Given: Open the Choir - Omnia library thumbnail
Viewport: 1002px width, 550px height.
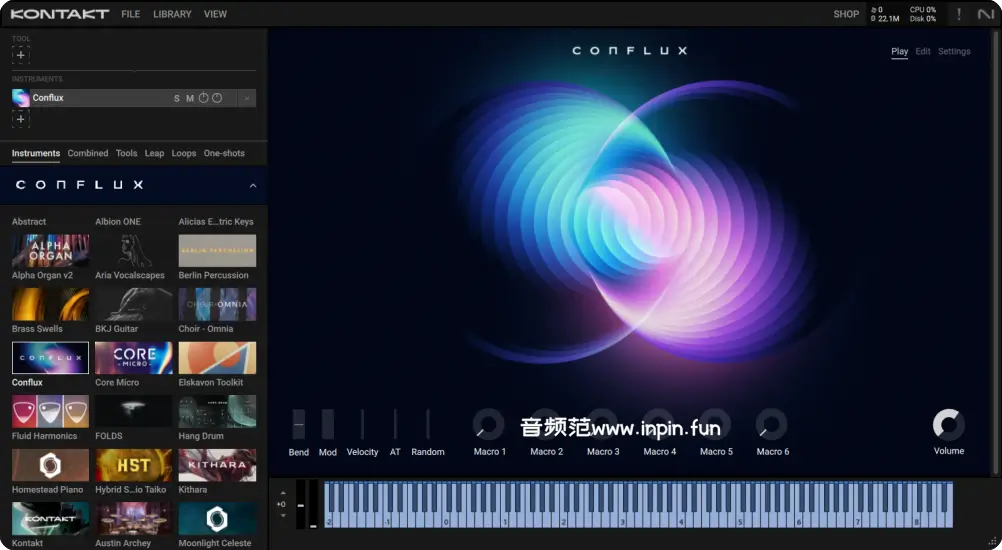Looking at the screenshot, I should pos(217,304).
